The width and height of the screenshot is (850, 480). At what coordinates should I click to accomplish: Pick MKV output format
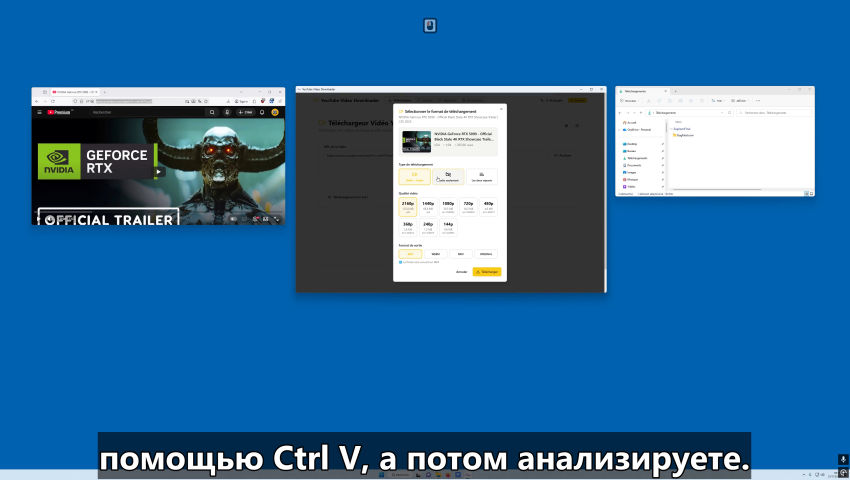click(x=461, y=254)
